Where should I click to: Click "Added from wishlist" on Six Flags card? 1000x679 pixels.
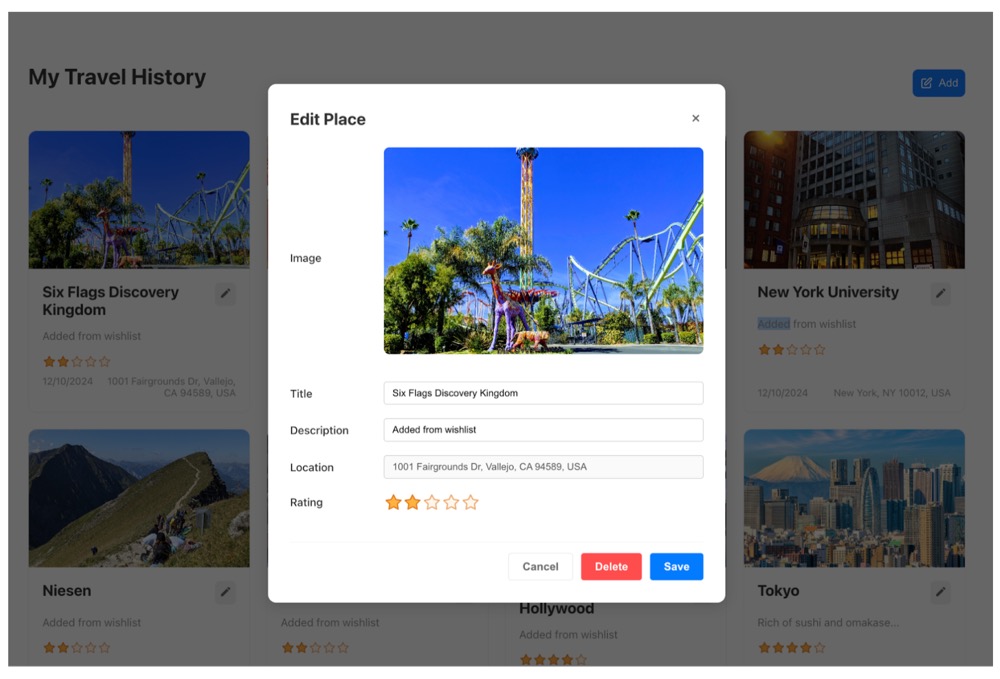(92, 336)
